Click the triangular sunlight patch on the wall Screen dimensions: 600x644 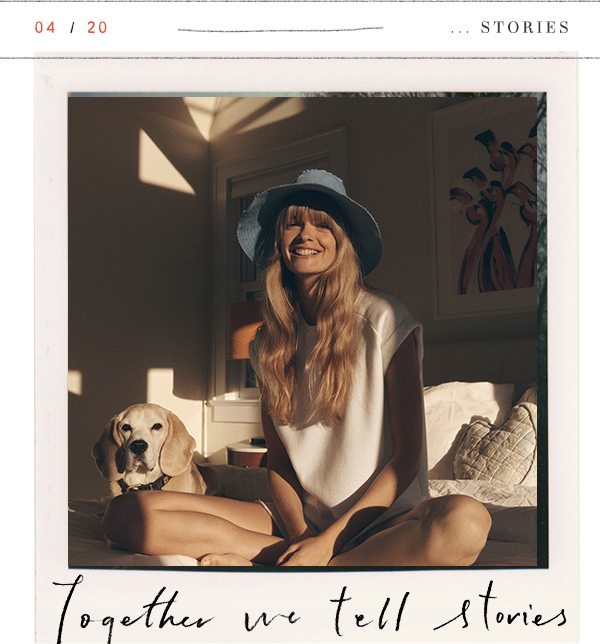(x=164, y=162)
